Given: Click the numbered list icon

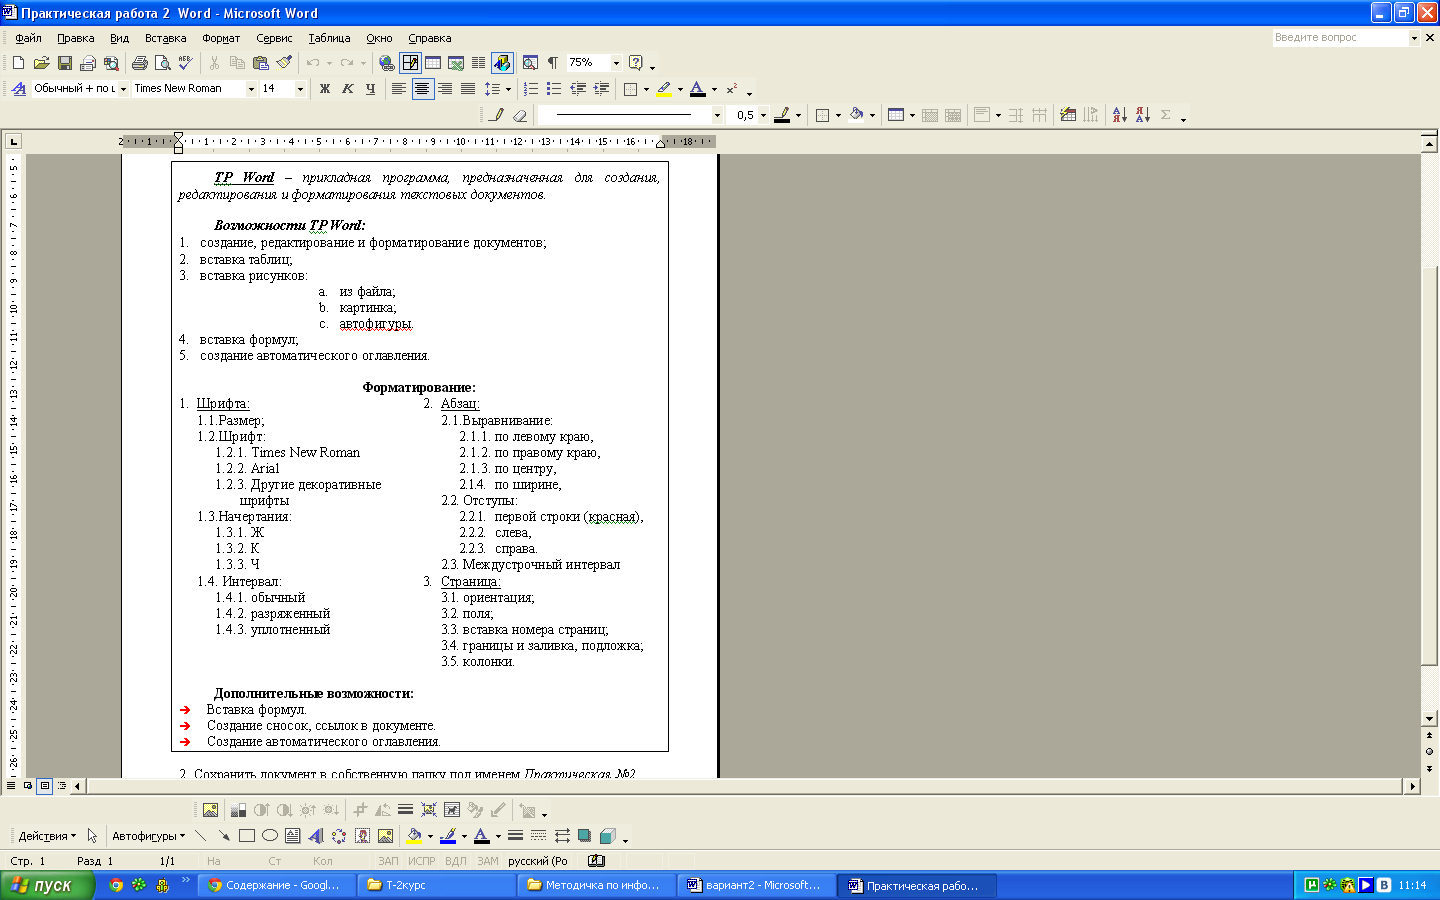Looking at the screenshot, I should 531,89.
